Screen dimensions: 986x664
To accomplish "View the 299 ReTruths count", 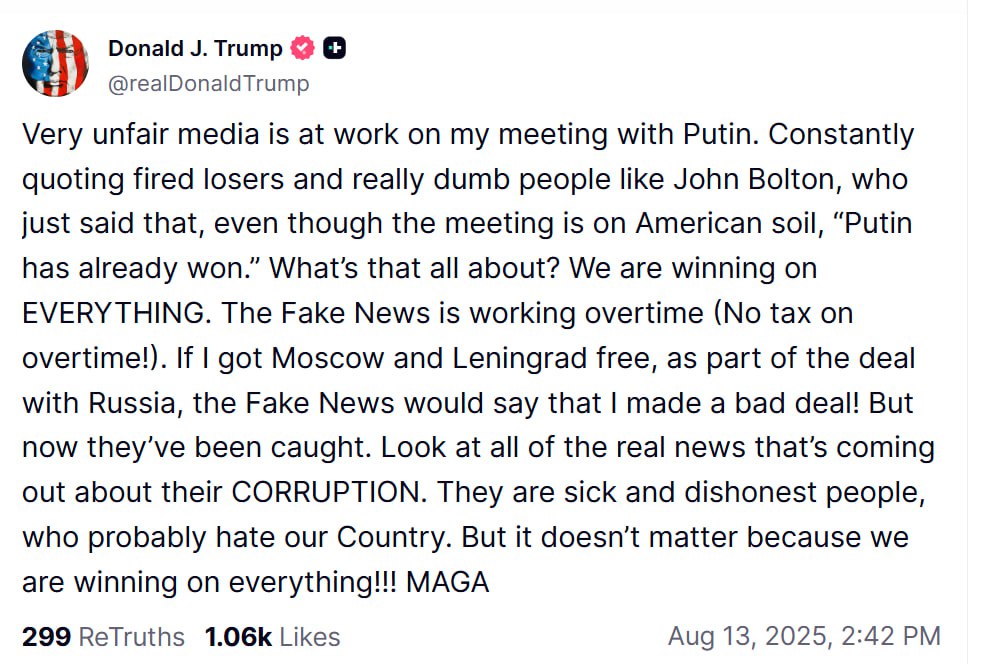I will 47,636.
